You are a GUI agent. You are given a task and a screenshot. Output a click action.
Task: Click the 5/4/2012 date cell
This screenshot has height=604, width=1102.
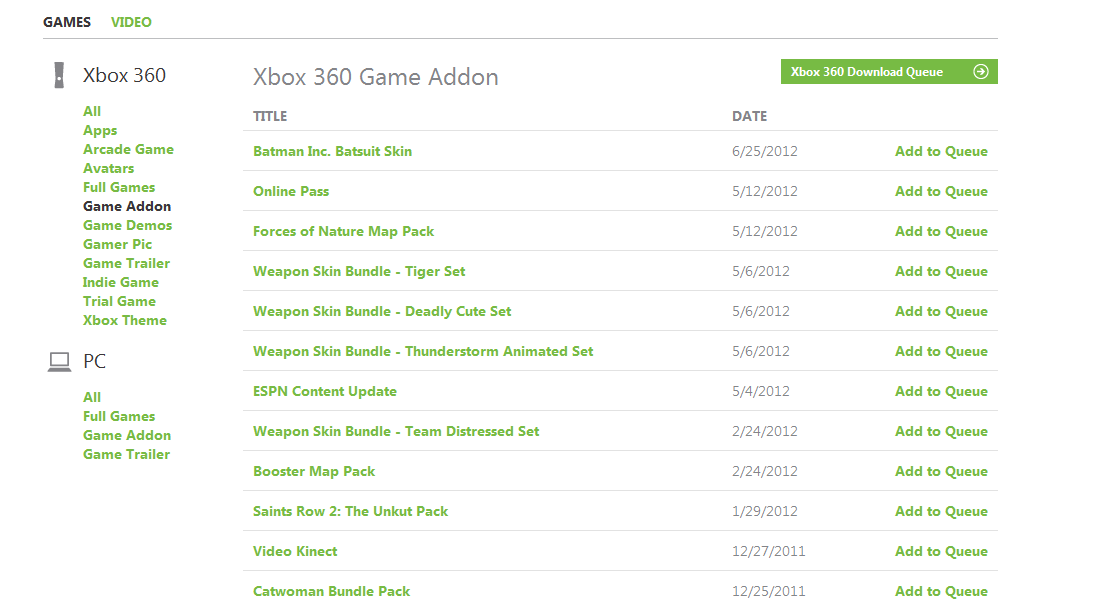pyautogui.click(x=760, y=392)
